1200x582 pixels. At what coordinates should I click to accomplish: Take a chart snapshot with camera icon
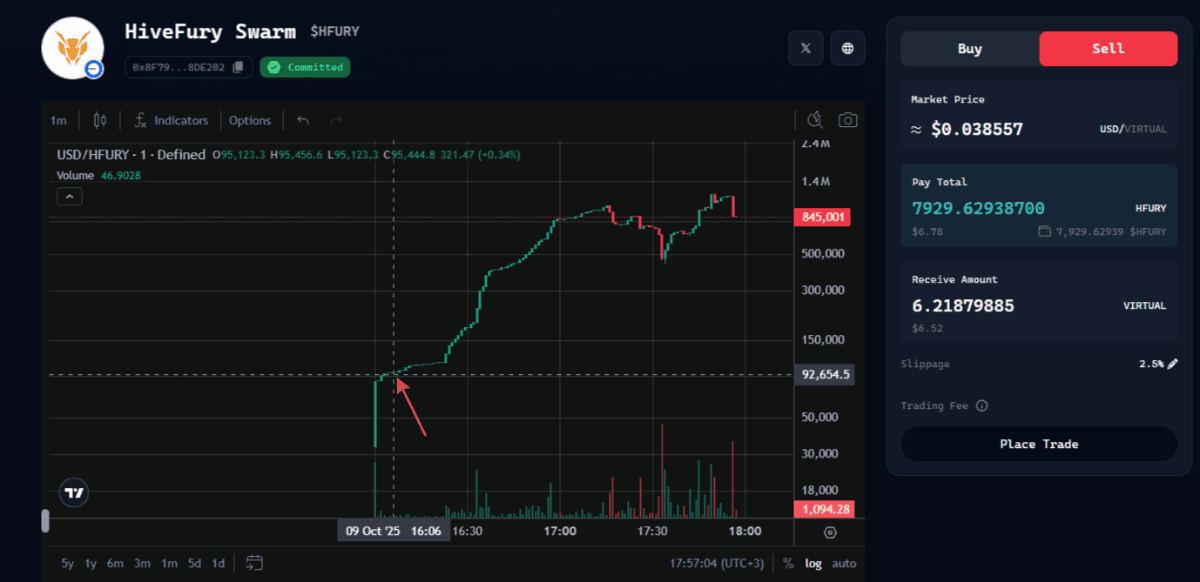tap(848, 121)
